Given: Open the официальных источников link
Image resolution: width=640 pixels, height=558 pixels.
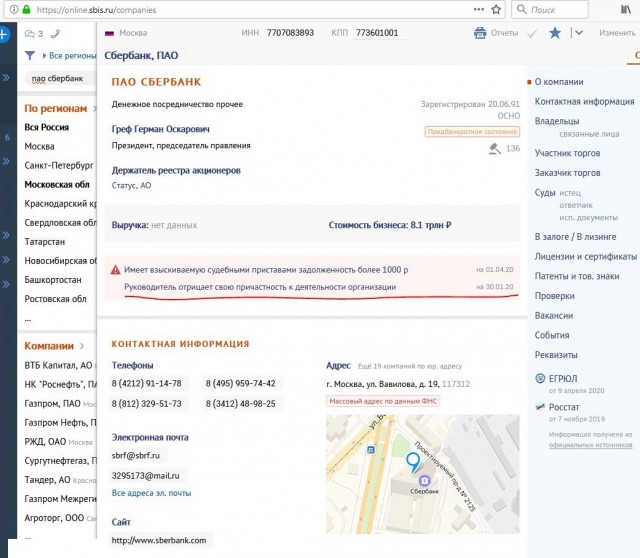Looking at the screenshot, I should 590,445.
